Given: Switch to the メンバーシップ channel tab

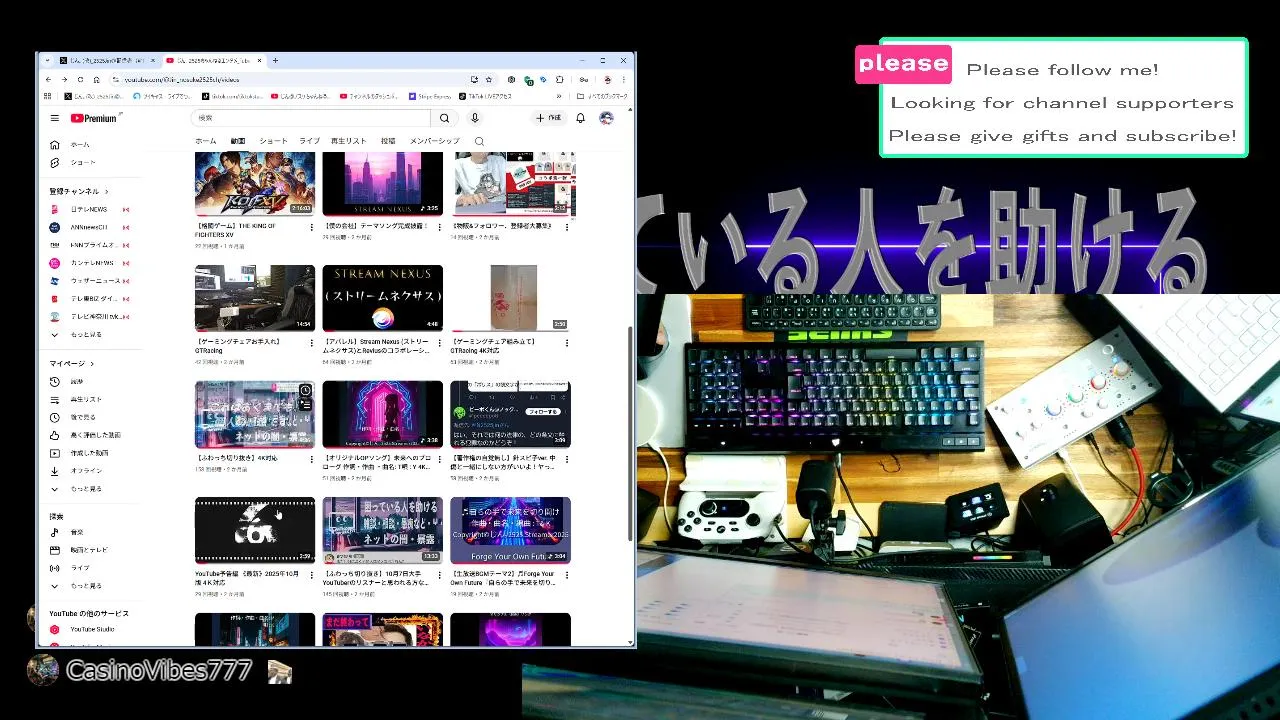Looking at the screenshot, I should click(x=434, y=142).
